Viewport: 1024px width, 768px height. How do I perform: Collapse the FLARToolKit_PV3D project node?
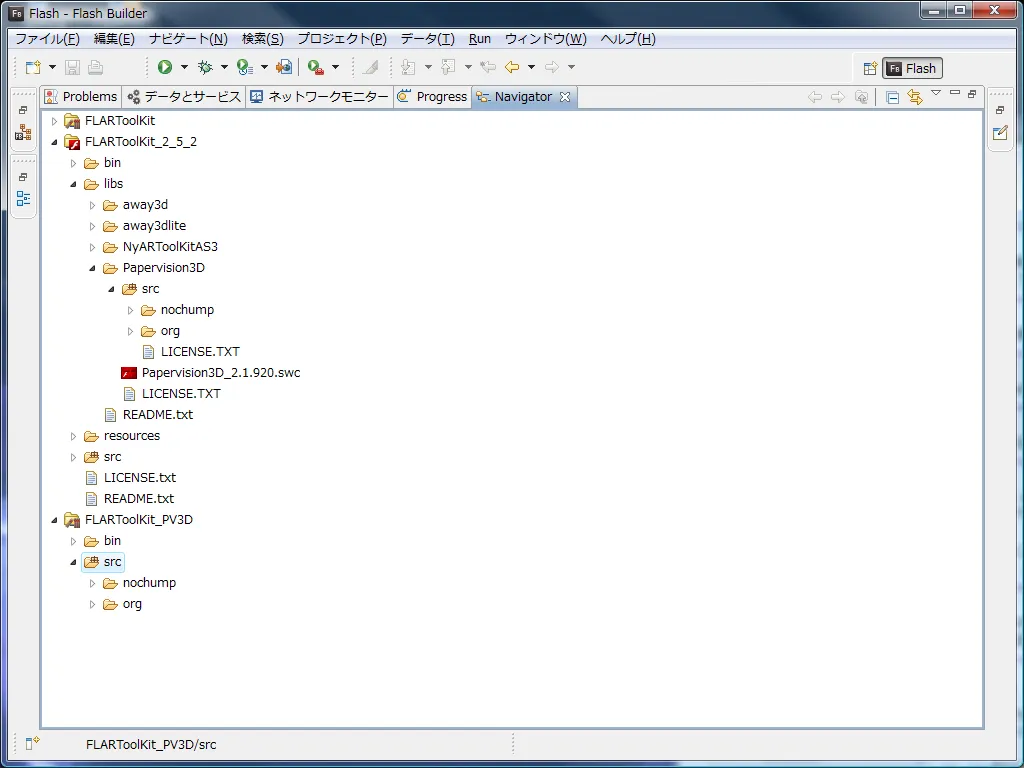(55, 520)
